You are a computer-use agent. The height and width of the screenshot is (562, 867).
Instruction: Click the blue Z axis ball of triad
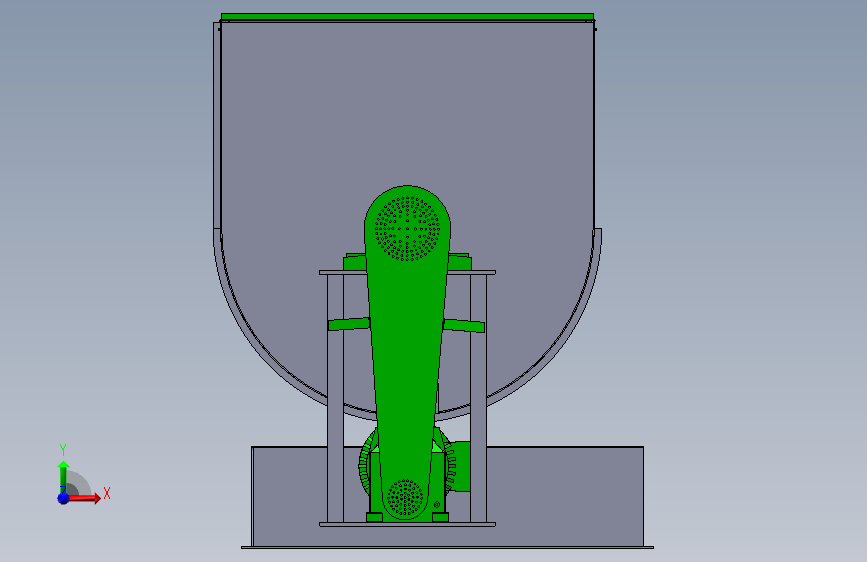click(64, 498)
